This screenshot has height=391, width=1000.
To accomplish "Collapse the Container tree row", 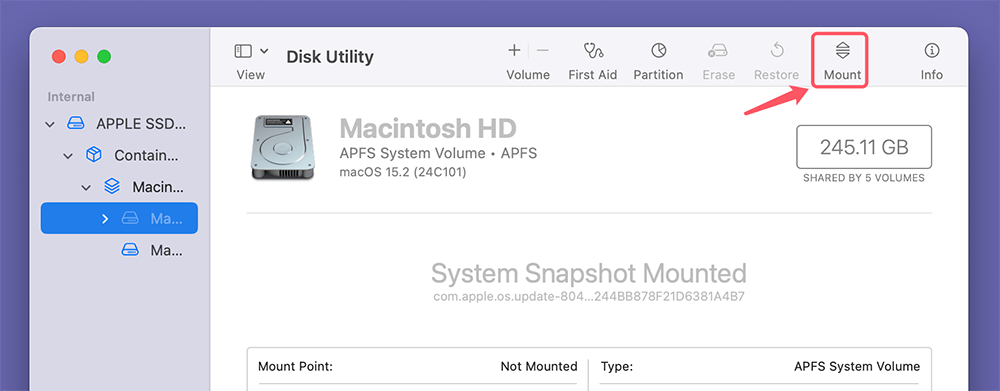I will click(x=68, y=155).
